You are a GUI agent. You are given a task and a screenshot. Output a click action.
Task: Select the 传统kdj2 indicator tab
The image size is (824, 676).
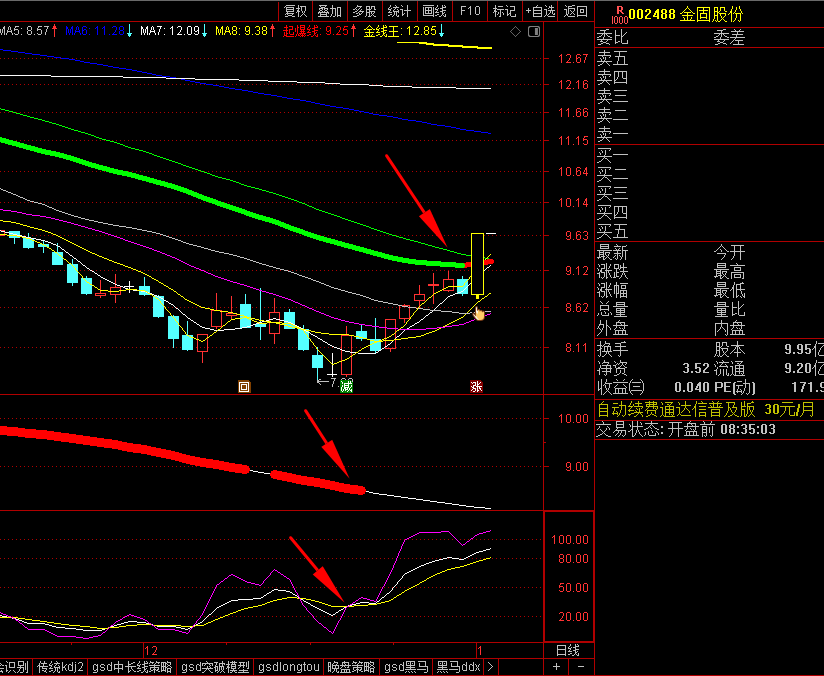click(60, 667)
